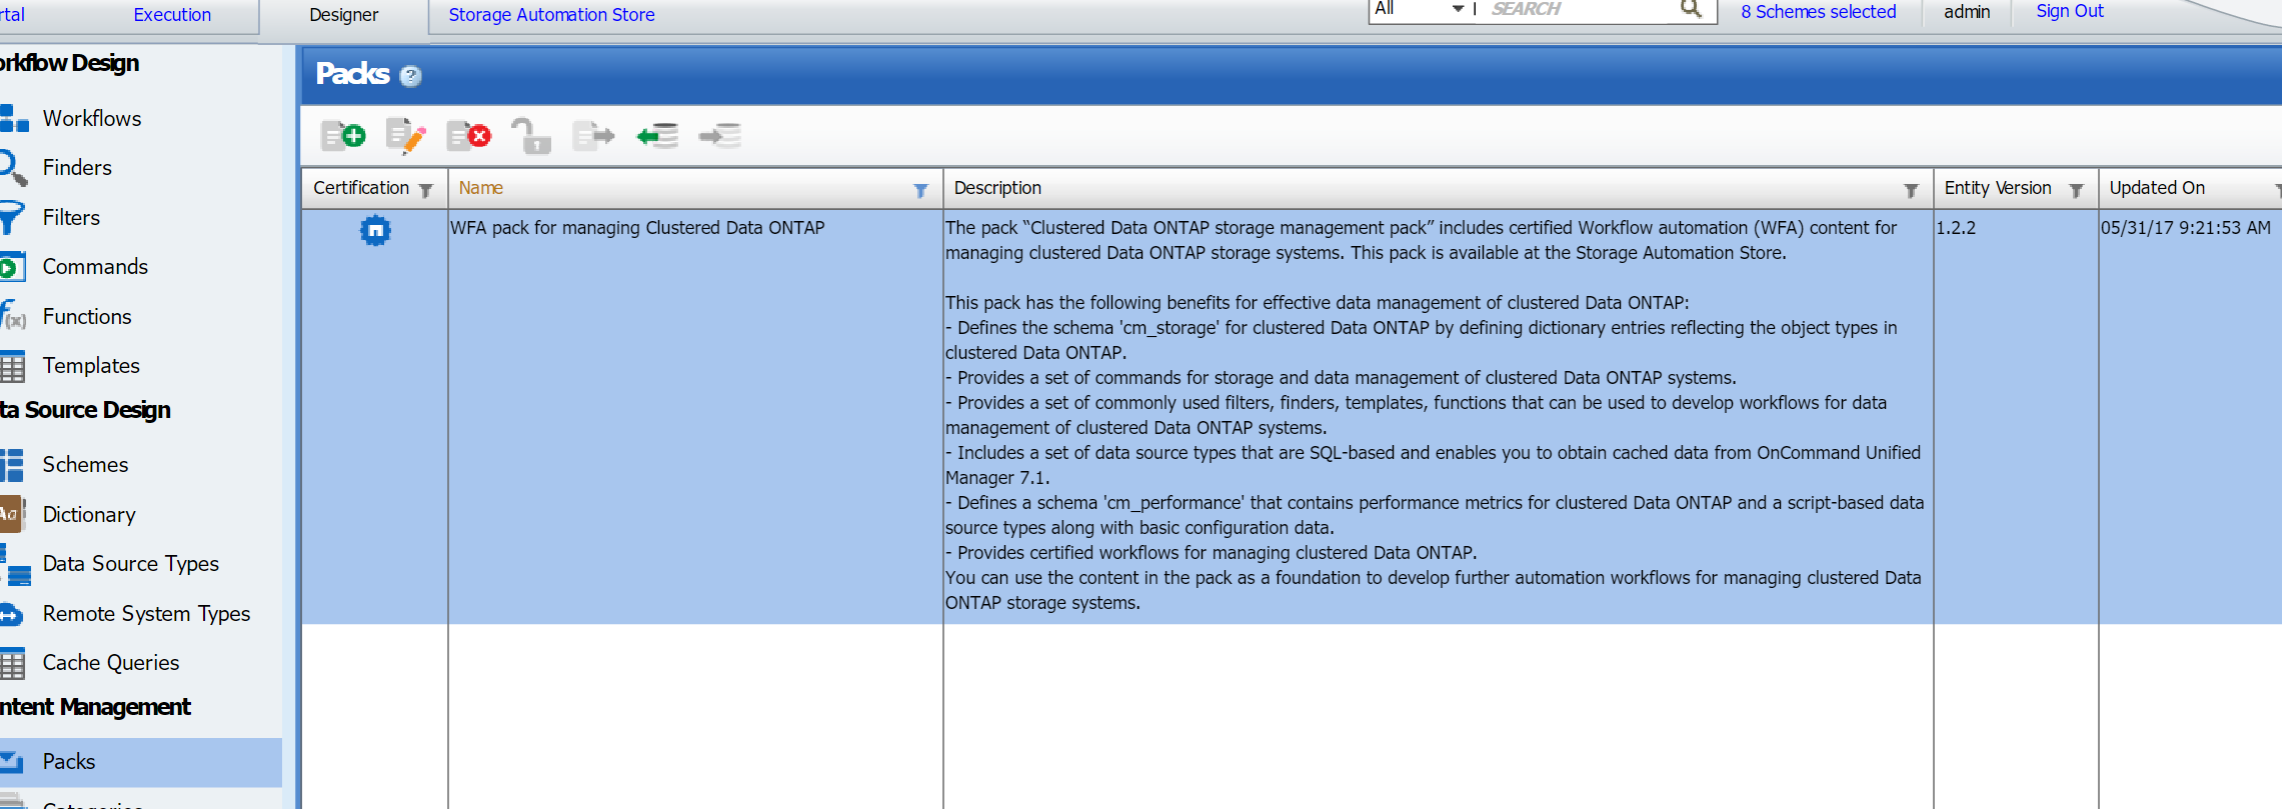Viewport: 2282px width, 809px height.
Task: Open Workflows in the sidebar
Action: (x=92, y=118)
